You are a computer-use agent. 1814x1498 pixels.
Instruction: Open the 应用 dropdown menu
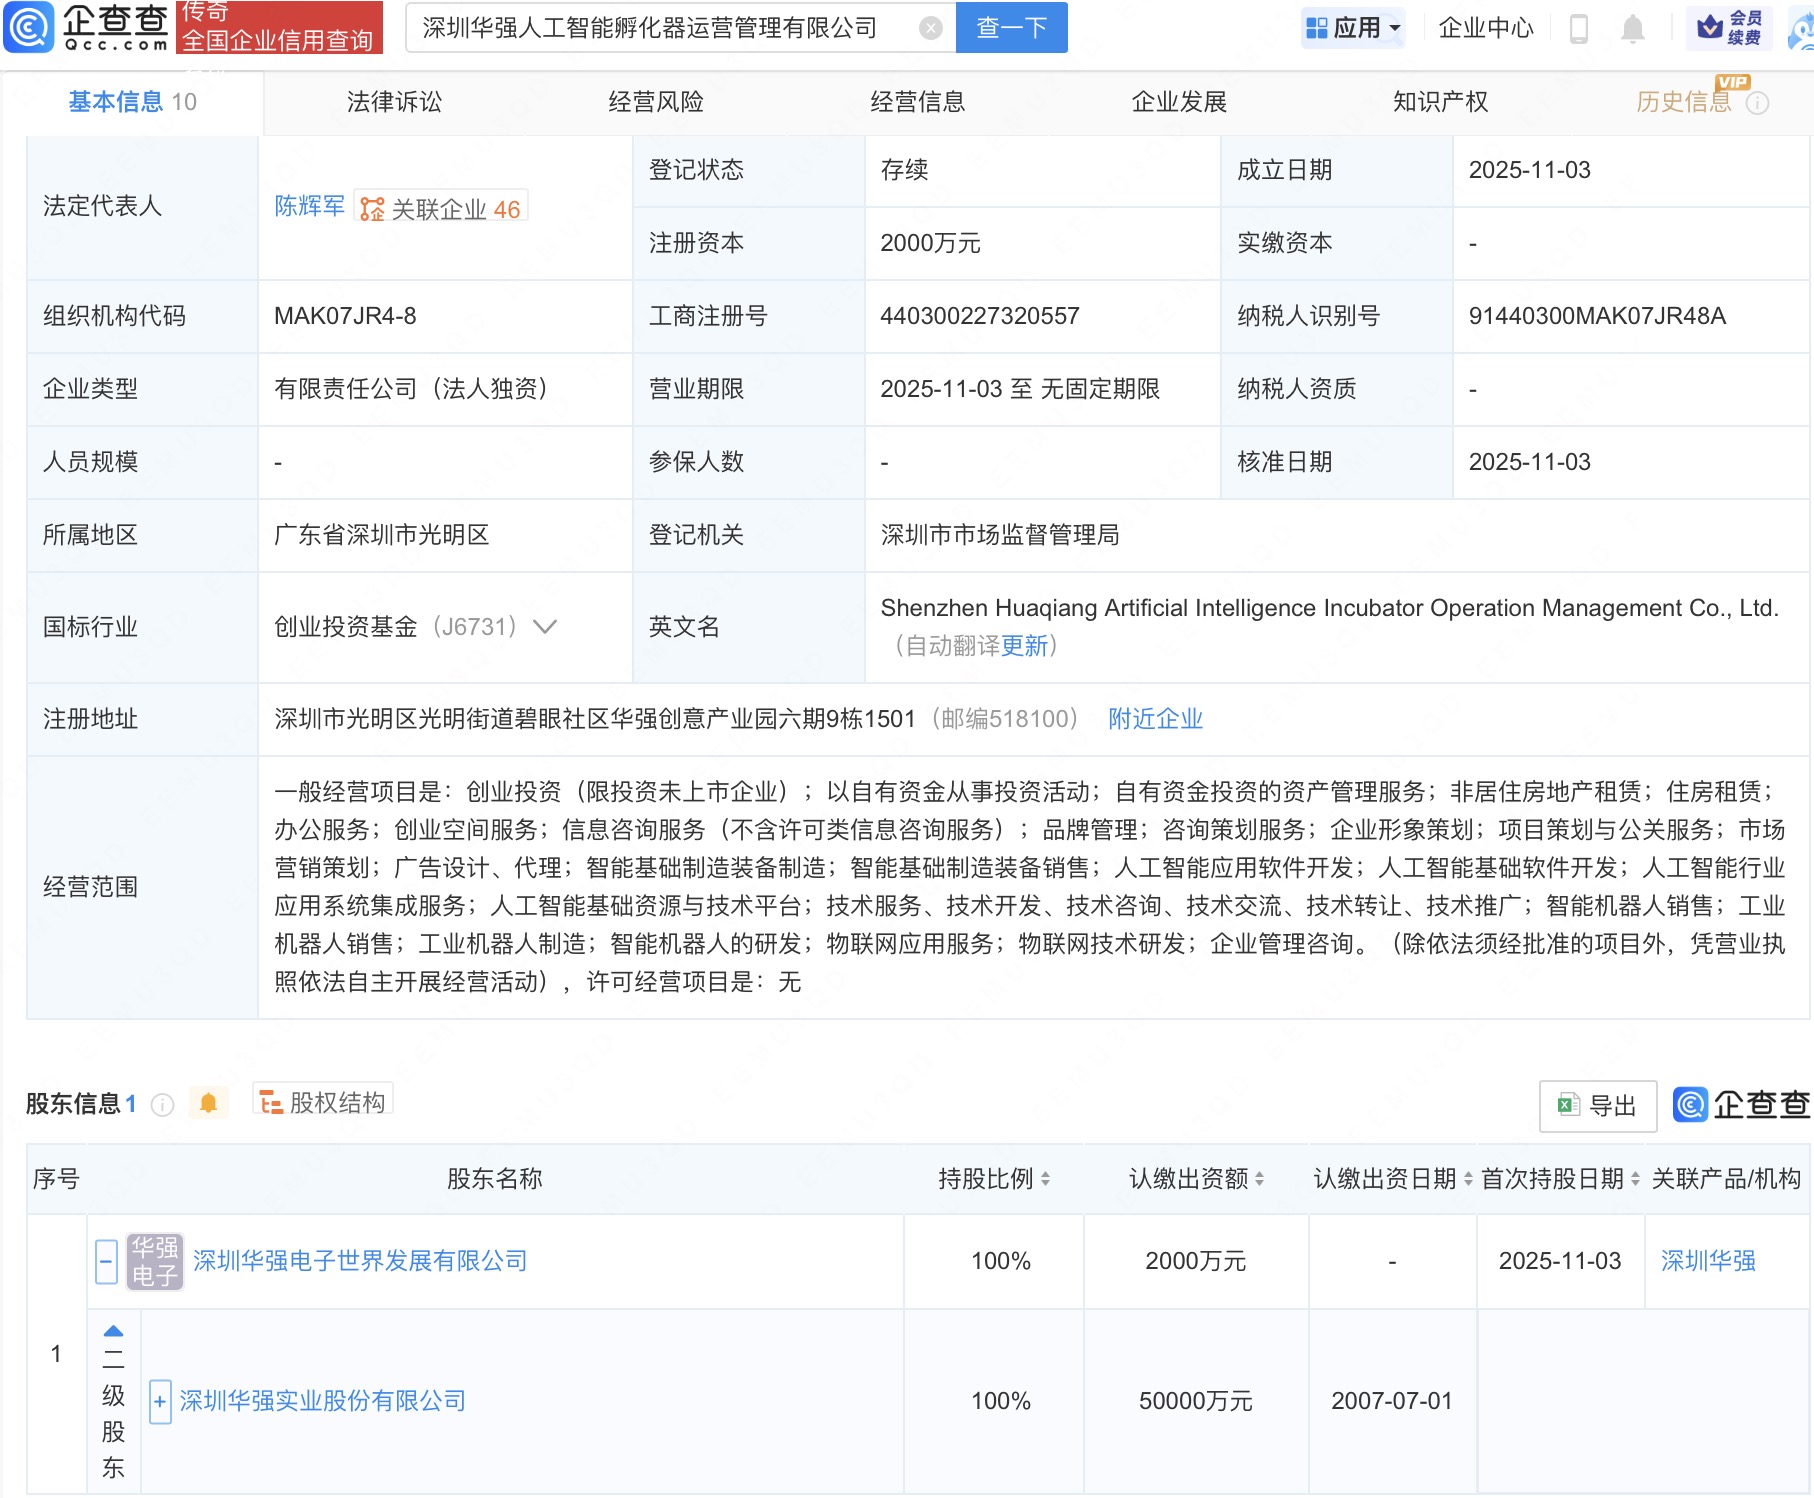[1354, 28]
